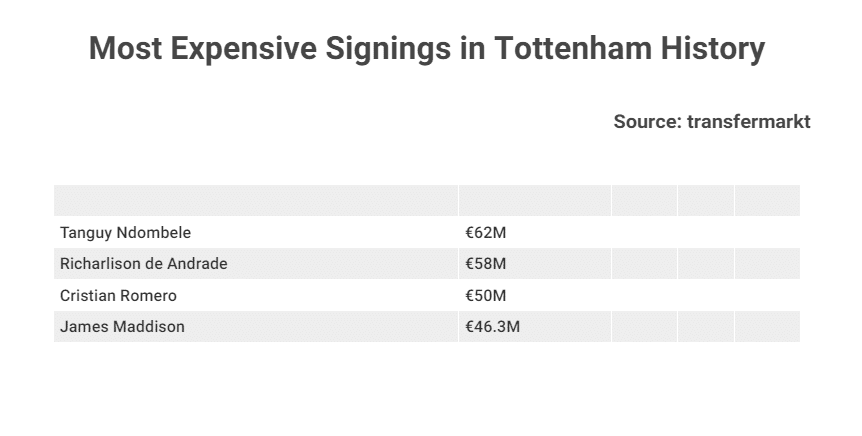This screenshot has width=862, height=436.
Task: Click the Source: transfermarkt credit text
Action: pos(711,122)
